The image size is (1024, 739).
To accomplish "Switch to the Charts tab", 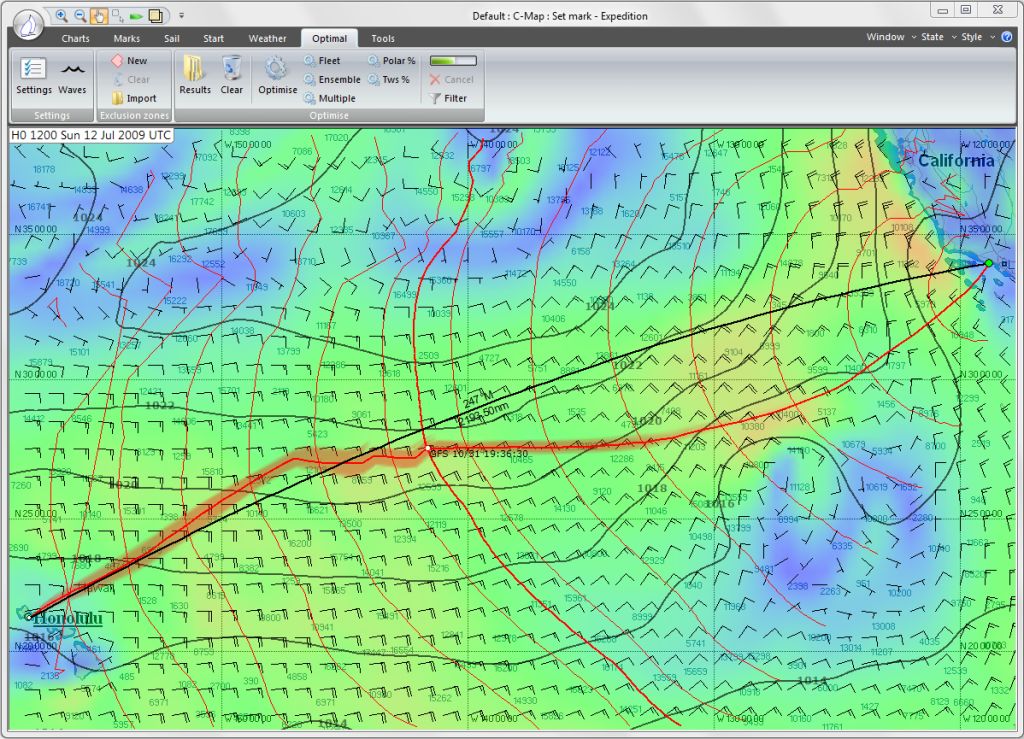I will [75, 39].
